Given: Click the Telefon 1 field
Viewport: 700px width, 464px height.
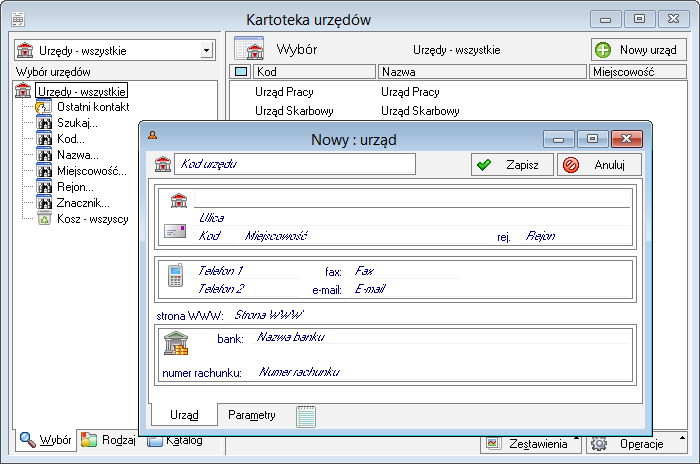Looking at the screenshot, I should tap(247, 271).
